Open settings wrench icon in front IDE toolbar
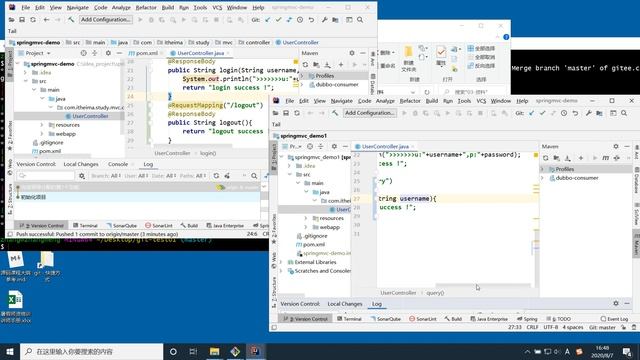Viewport: 640px width, 360px height. 588,113
